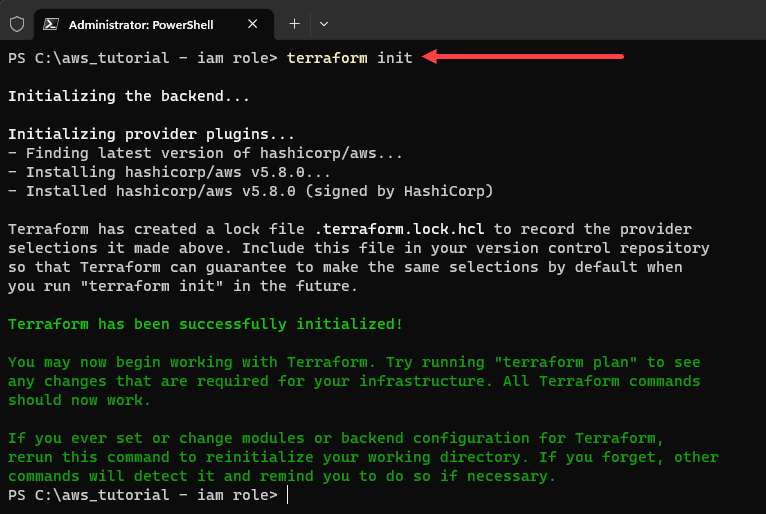Click the 'selections it made above' line
The width and height of the screenshot is (766, 514).
click(x=359, y=248)
